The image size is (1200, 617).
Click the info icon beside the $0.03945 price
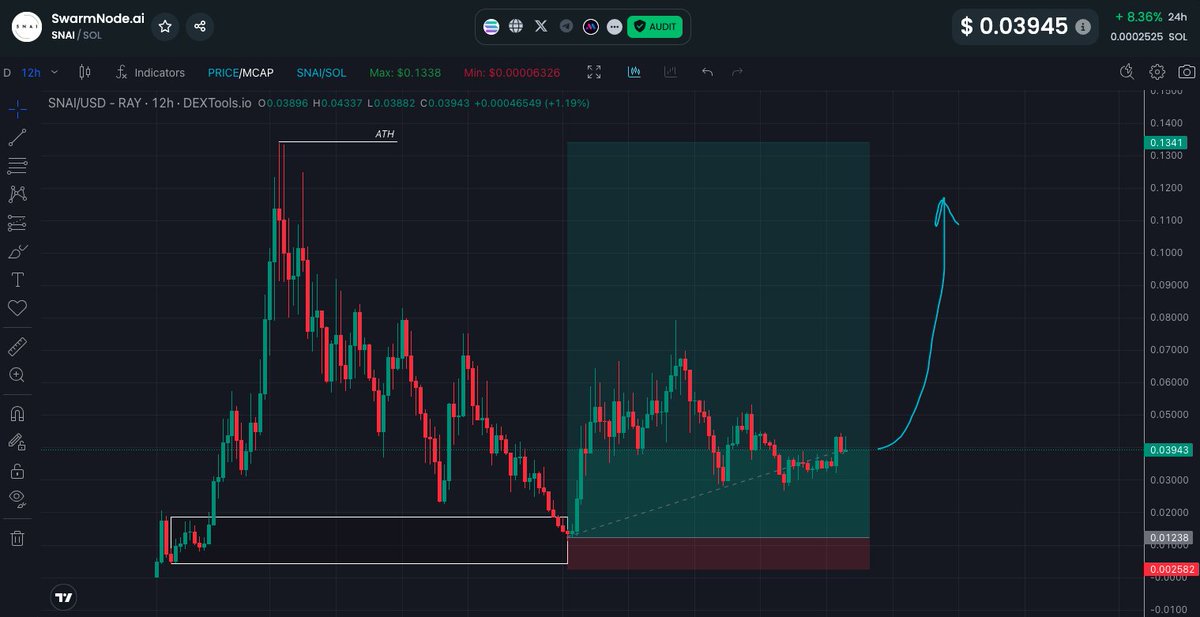pos(1083,27)
